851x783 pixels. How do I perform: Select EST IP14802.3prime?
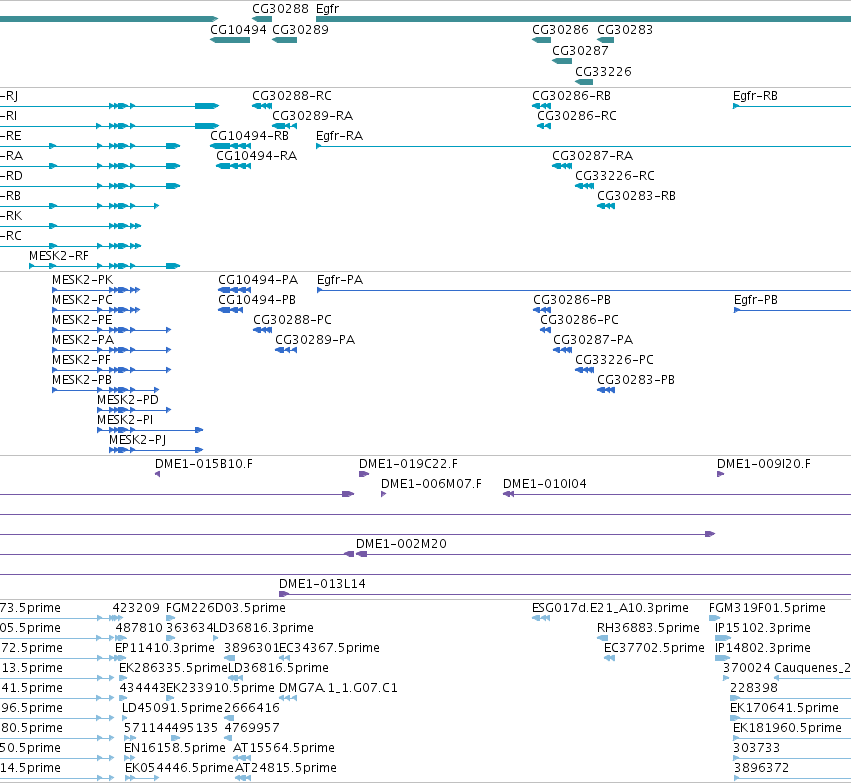pos(763,648)
